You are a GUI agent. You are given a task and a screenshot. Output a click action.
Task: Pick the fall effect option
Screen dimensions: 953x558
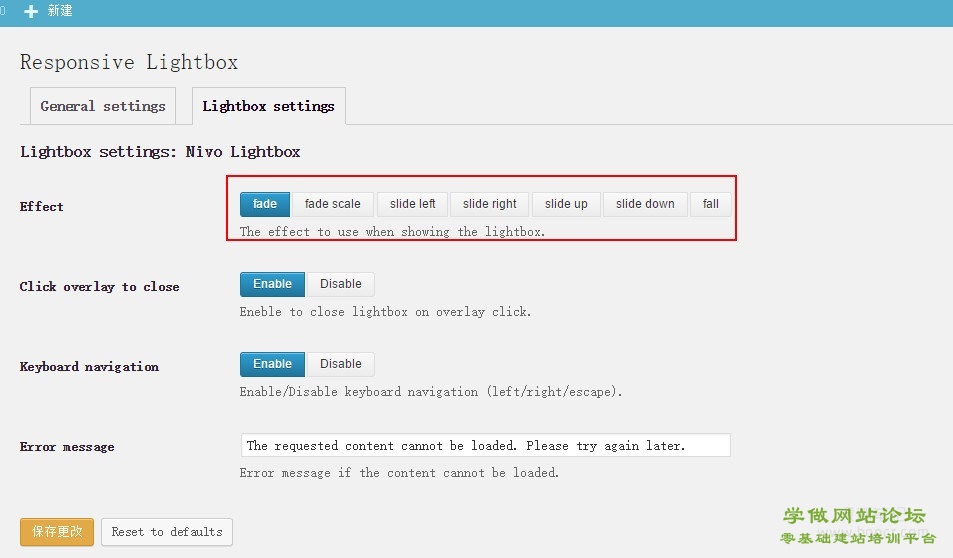tap(710, 204)
